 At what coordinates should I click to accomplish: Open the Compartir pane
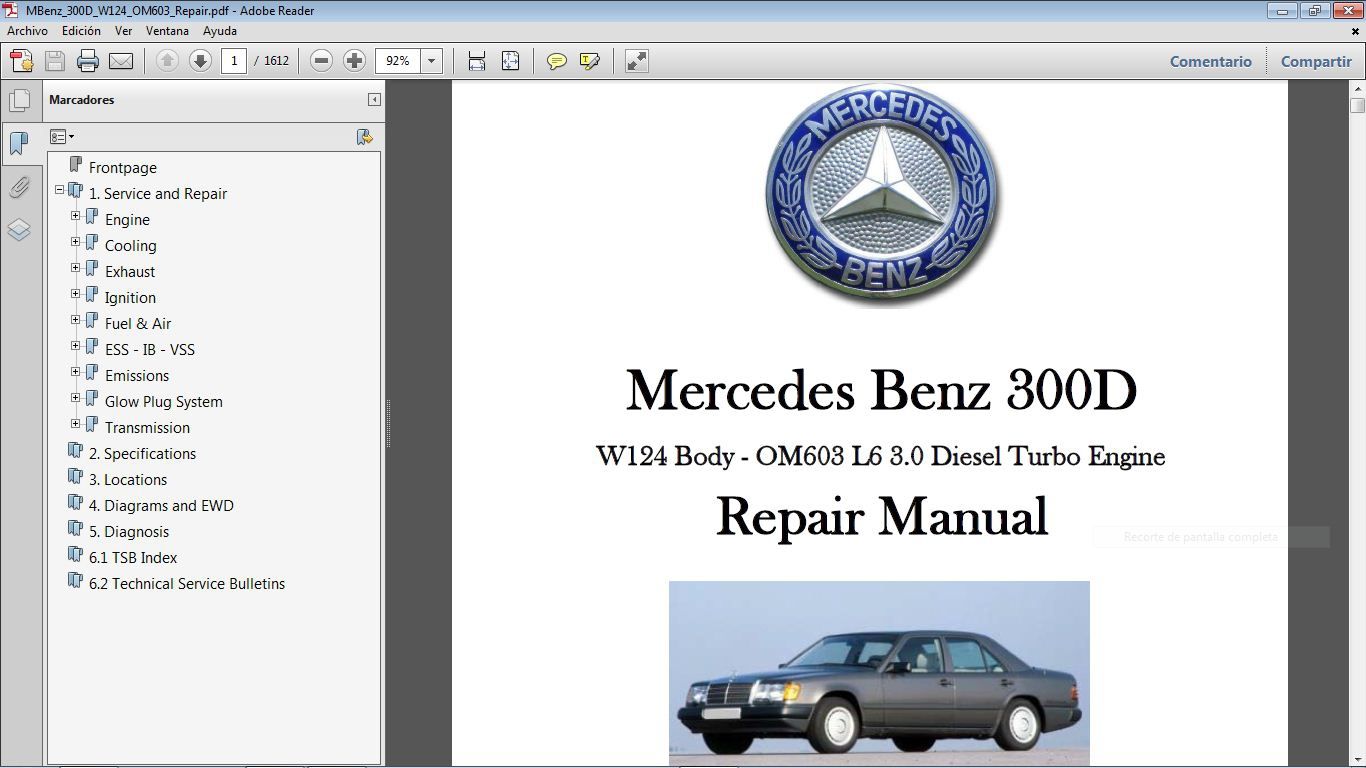pos(1316,61)
